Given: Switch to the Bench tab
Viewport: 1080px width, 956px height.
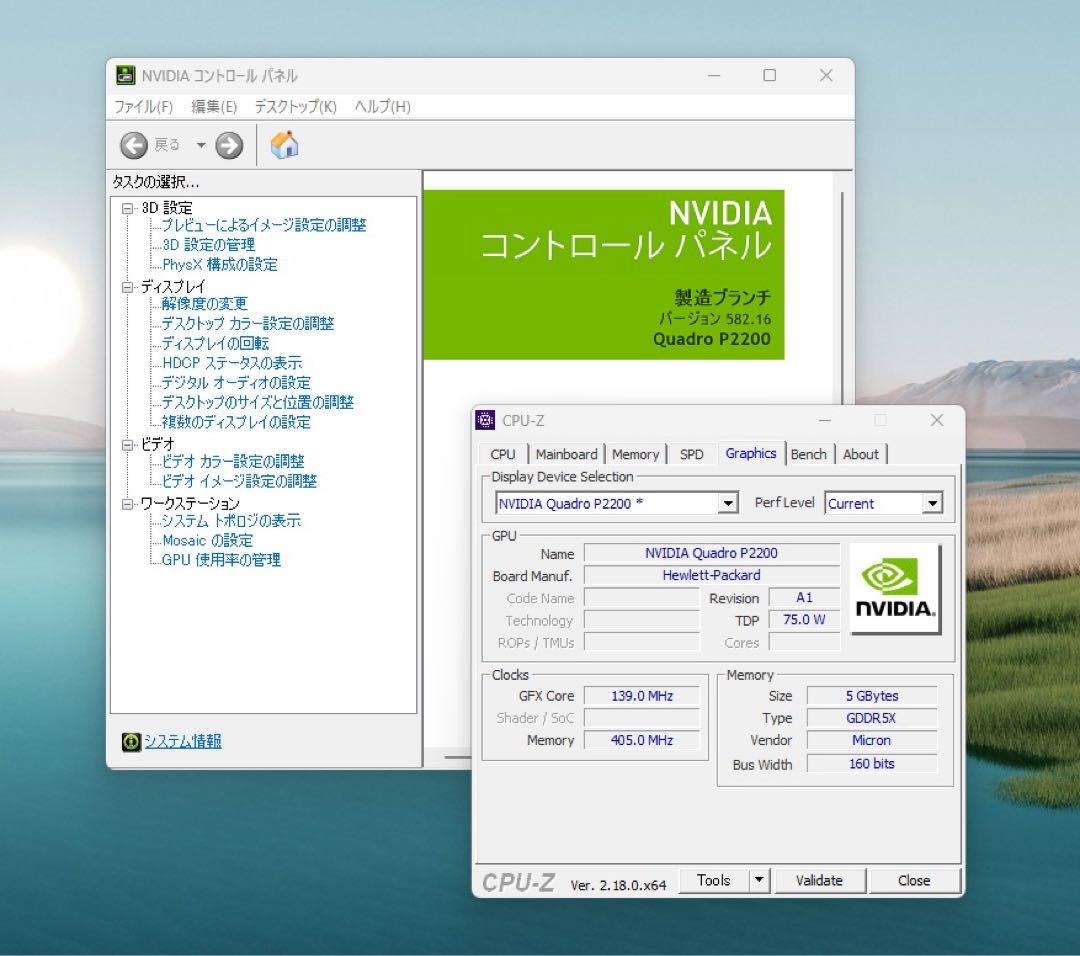Looking at the screenshot, I should pos(809,455).
